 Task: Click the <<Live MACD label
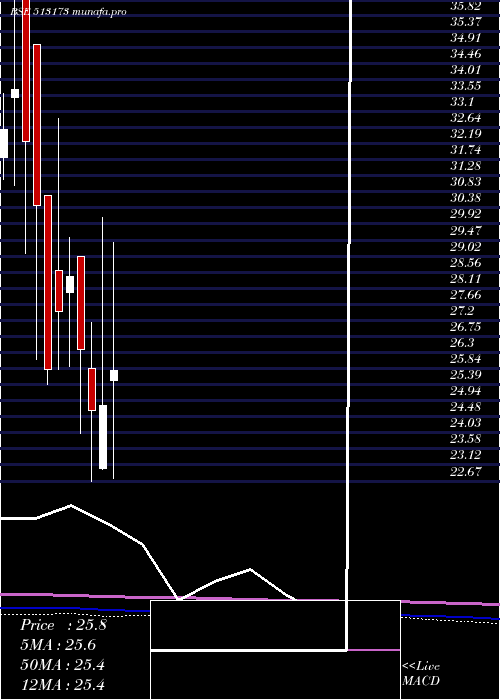[421, 673]
